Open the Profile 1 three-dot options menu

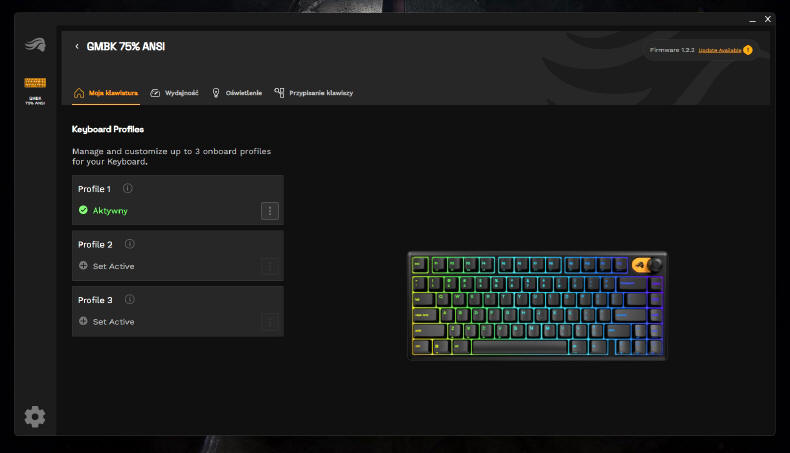[x=269, y=211]
